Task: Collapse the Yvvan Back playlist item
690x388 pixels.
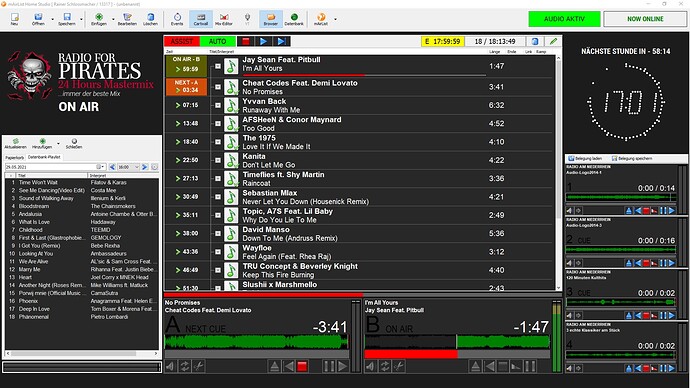Action: [217, 106]
